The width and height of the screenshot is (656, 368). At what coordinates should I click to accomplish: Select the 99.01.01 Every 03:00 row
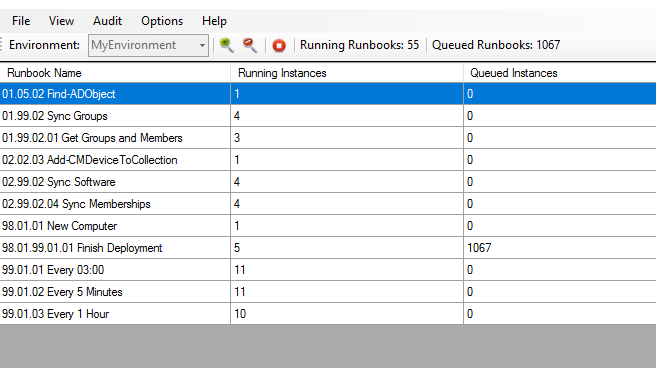[328, 270]
